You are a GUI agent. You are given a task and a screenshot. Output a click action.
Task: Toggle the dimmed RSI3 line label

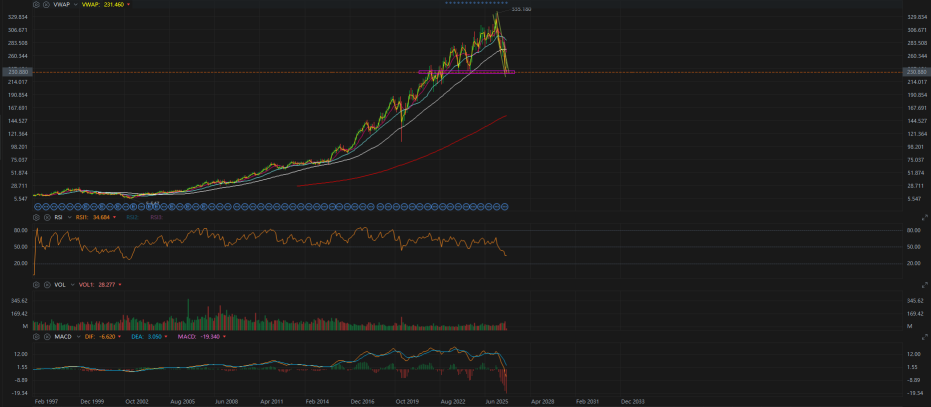coord(157,217)
